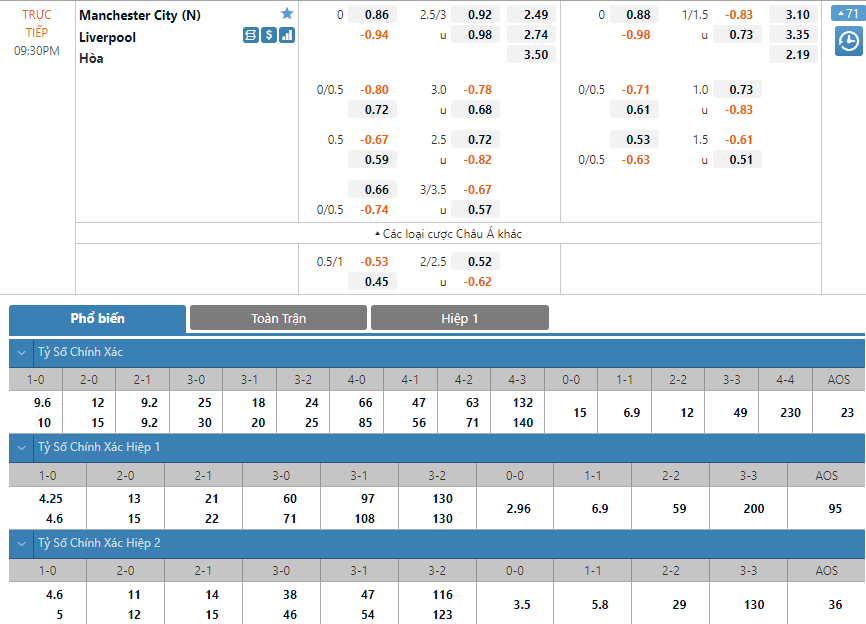Select full-time 0-0 draw at 15

579,413
